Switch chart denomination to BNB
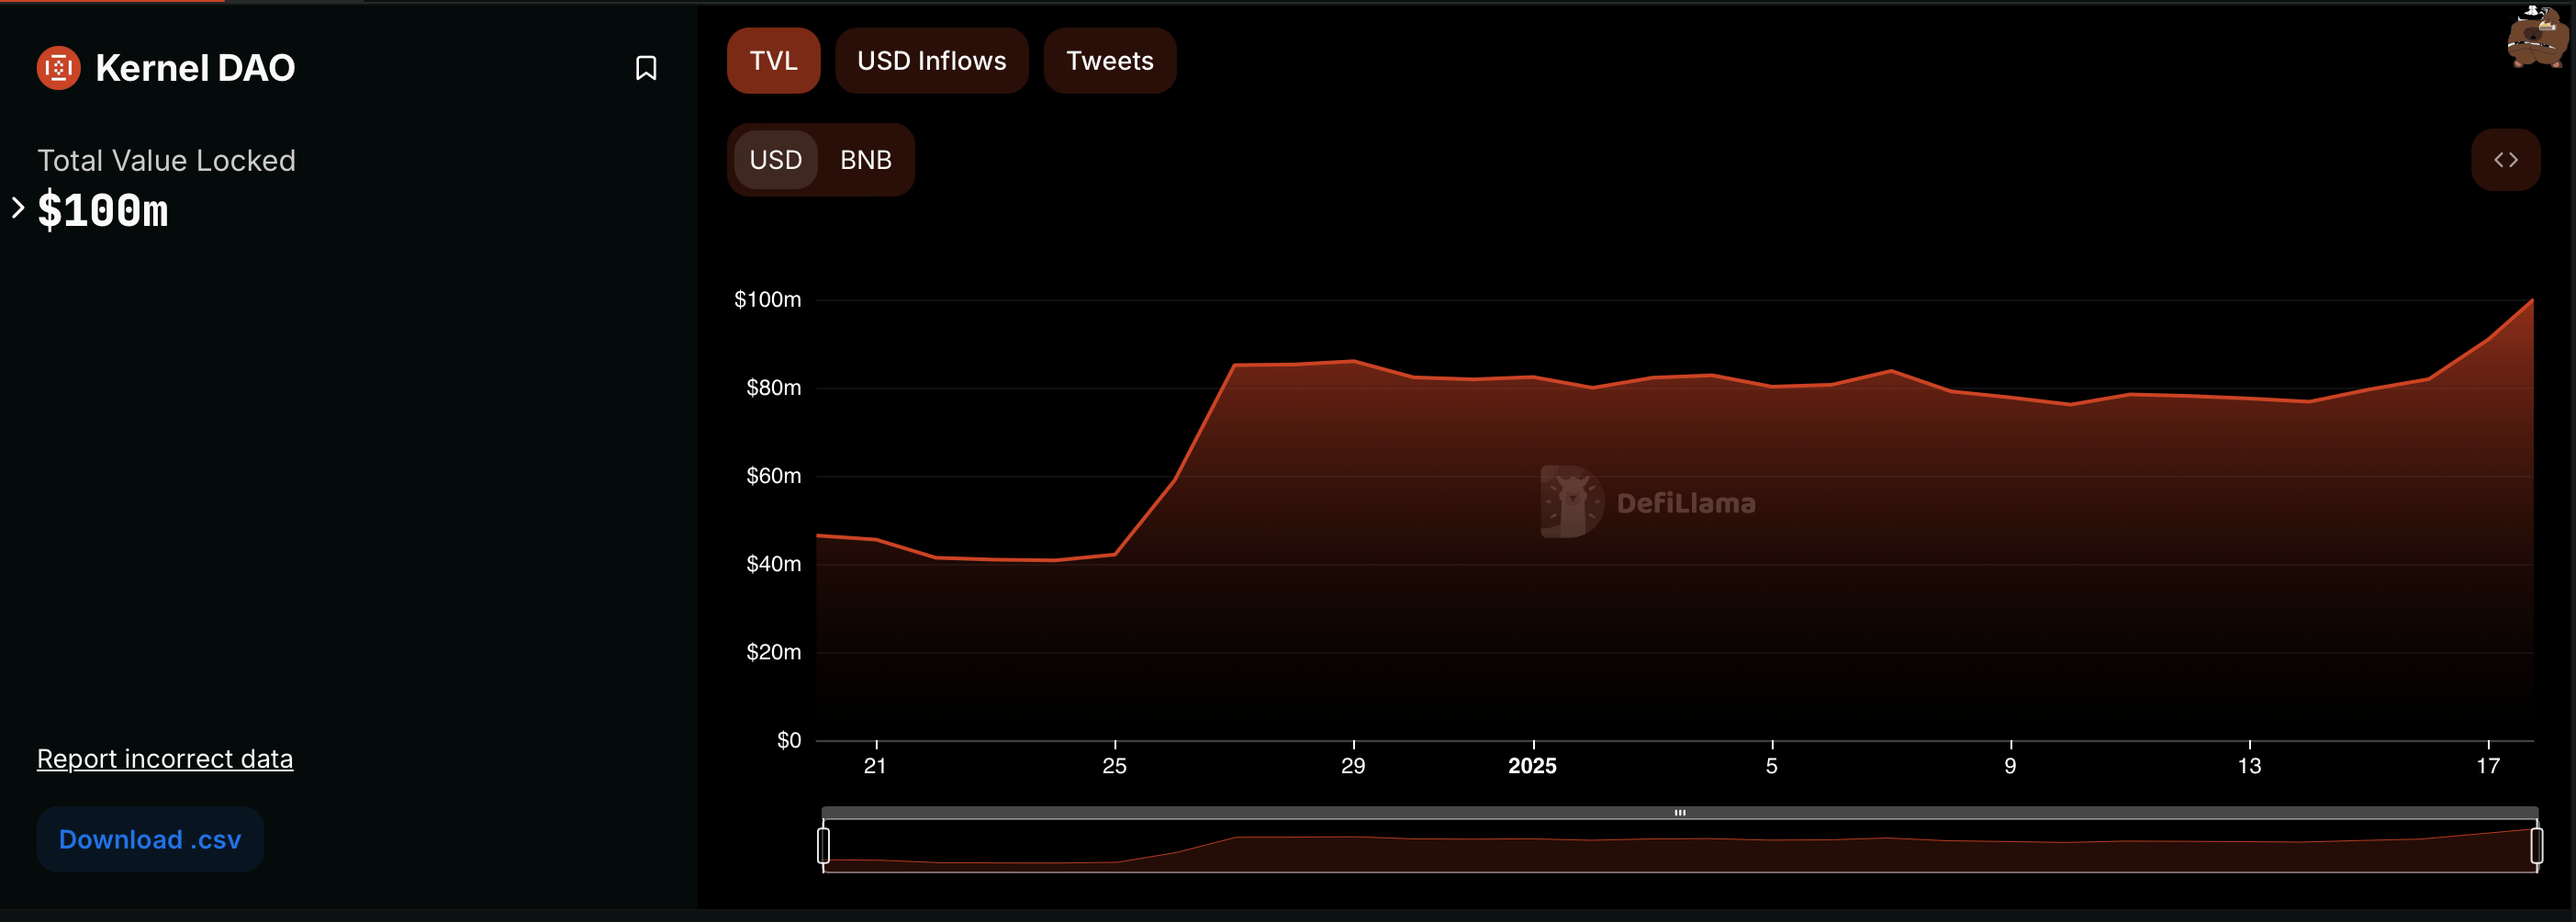 click(x=865, y=160)
